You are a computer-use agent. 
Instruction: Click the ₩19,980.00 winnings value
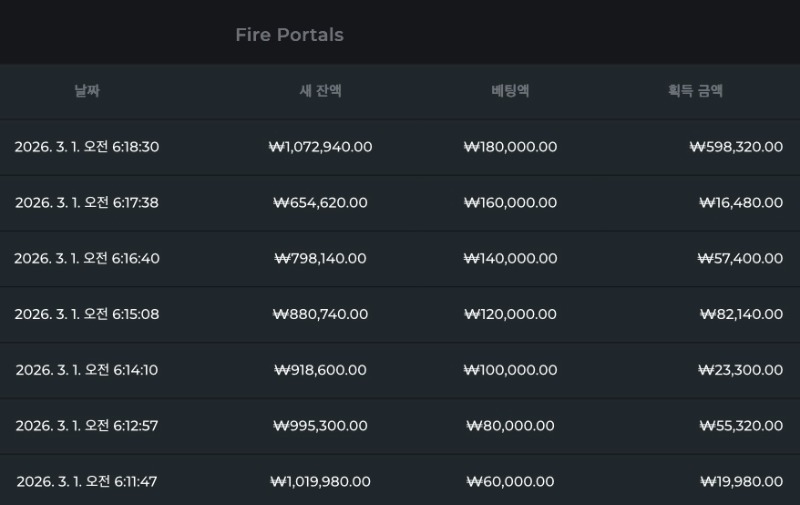[x=741, y=482]
